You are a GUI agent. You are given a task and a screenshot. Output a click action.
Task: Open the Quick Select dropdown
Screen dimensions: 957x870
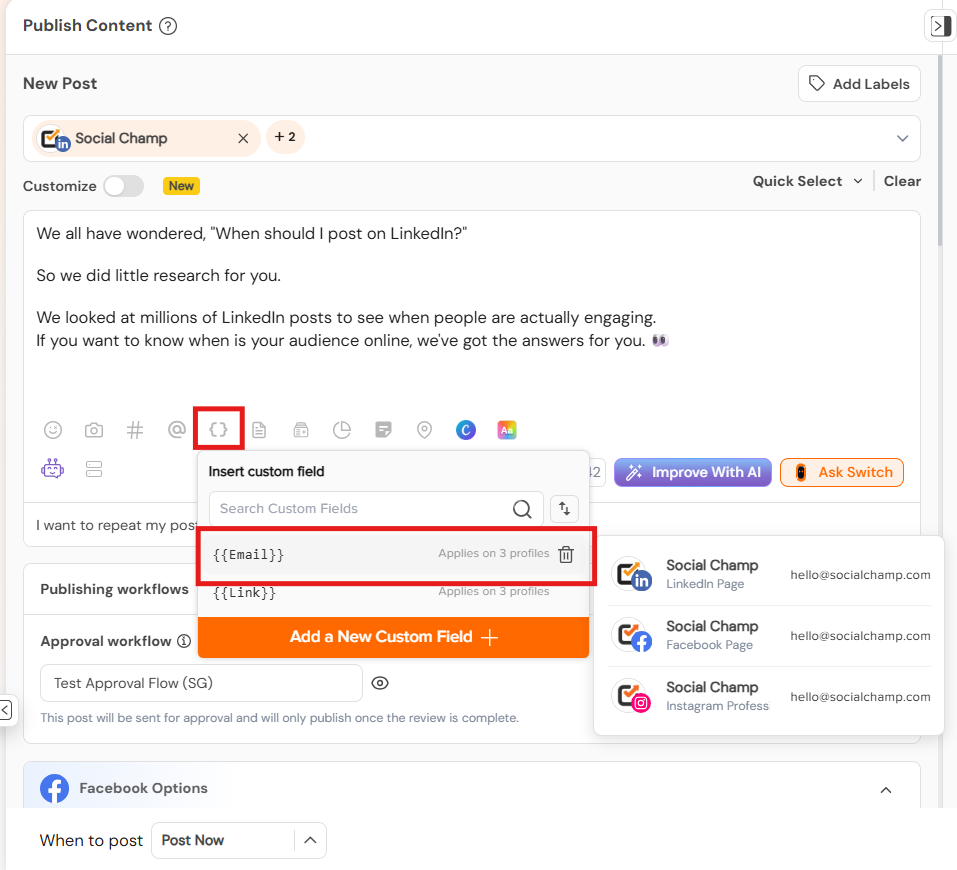point(807,181)
